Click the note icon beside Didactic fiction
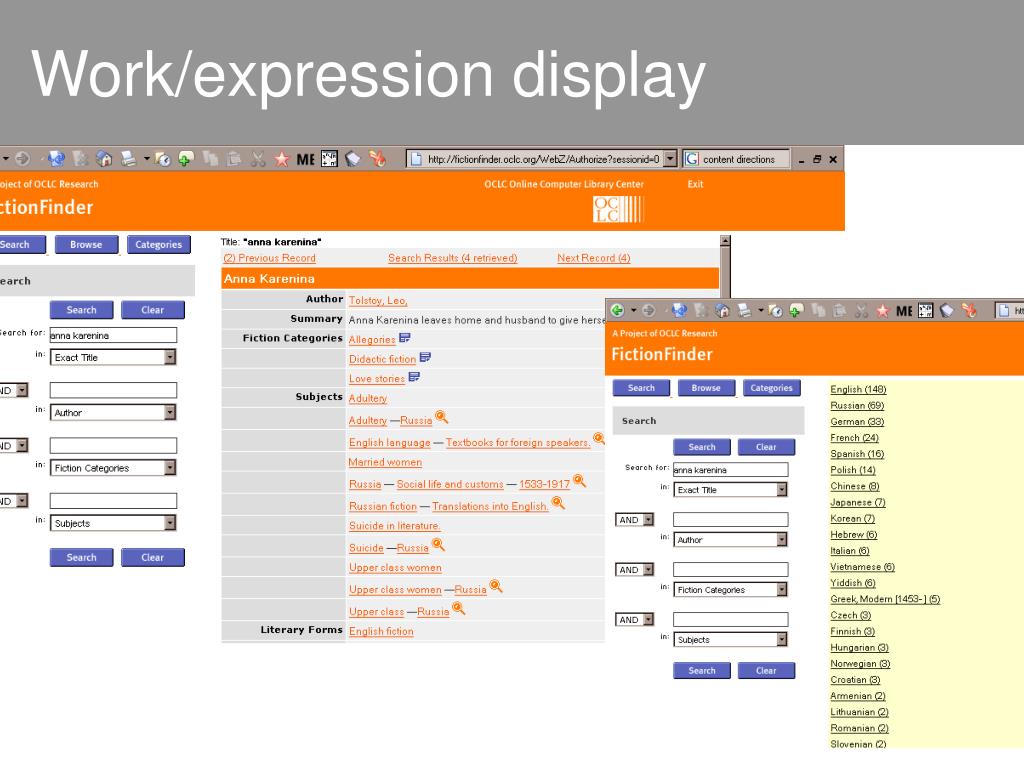This screenshot has height=768, width=1024. pyautogui.click(x=425, y=357)
